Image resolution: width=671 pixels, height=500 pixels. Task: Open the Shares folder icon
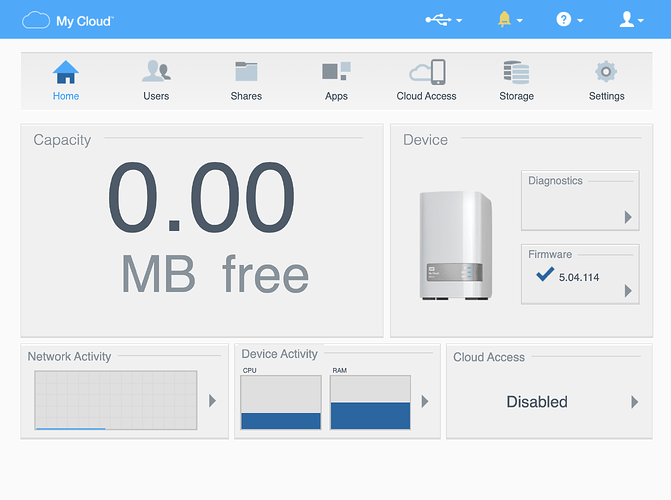(x=246, y=71)
